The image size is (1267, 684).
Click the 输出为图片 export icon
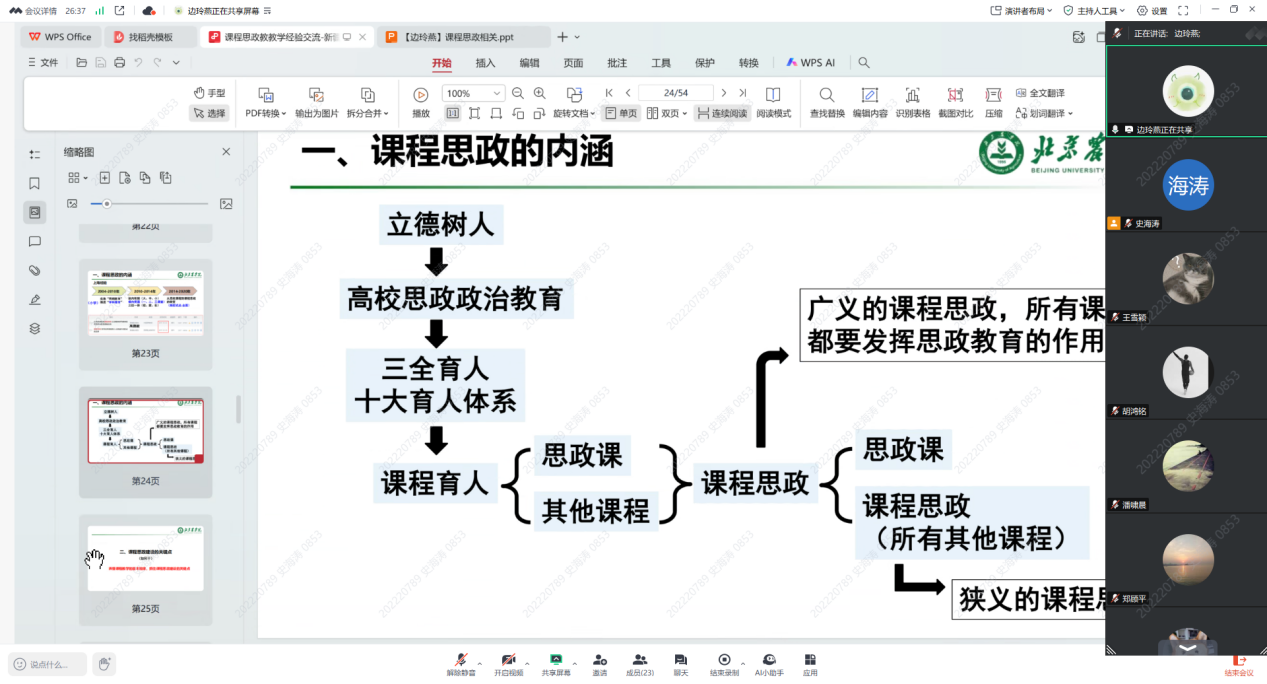tap(316, 95)
